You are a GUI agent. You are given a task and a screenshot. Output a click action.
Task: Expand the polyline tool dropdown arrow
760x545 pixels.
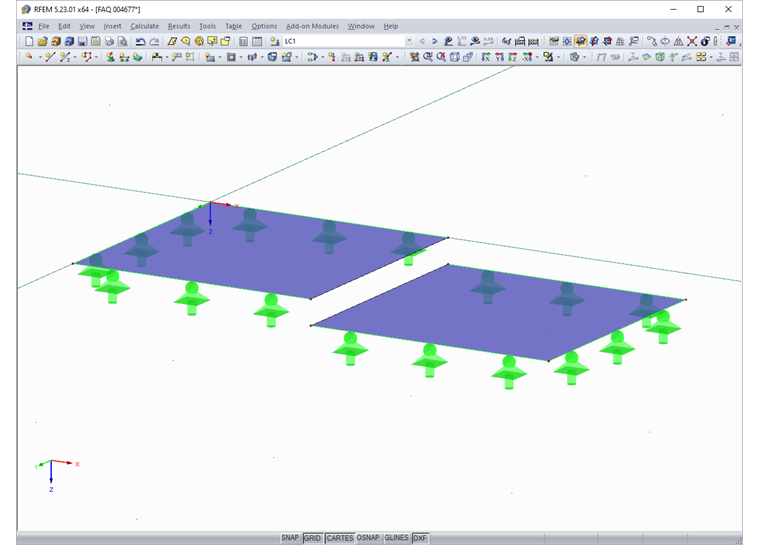pos(96,57)
